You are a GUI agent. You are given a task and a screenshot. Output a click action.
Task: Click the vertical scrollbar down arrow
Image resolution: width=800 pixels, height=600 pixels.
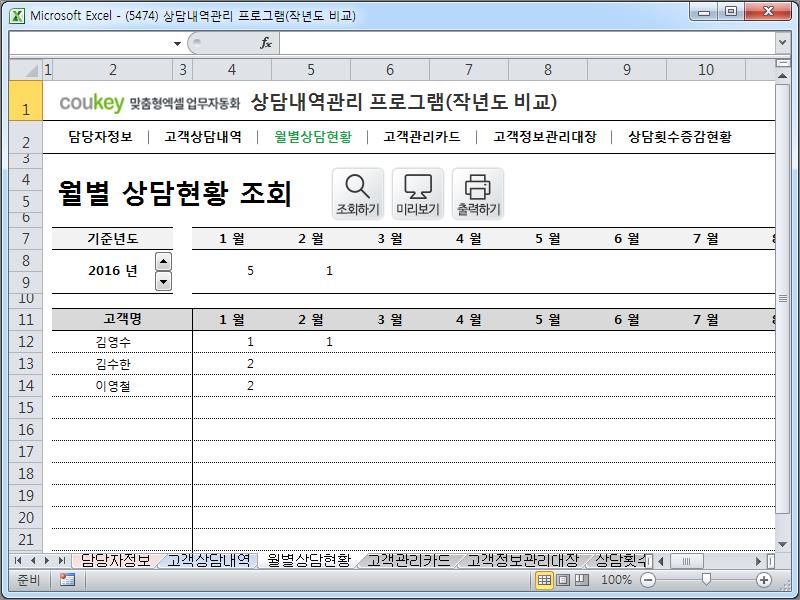click(782, 545)
